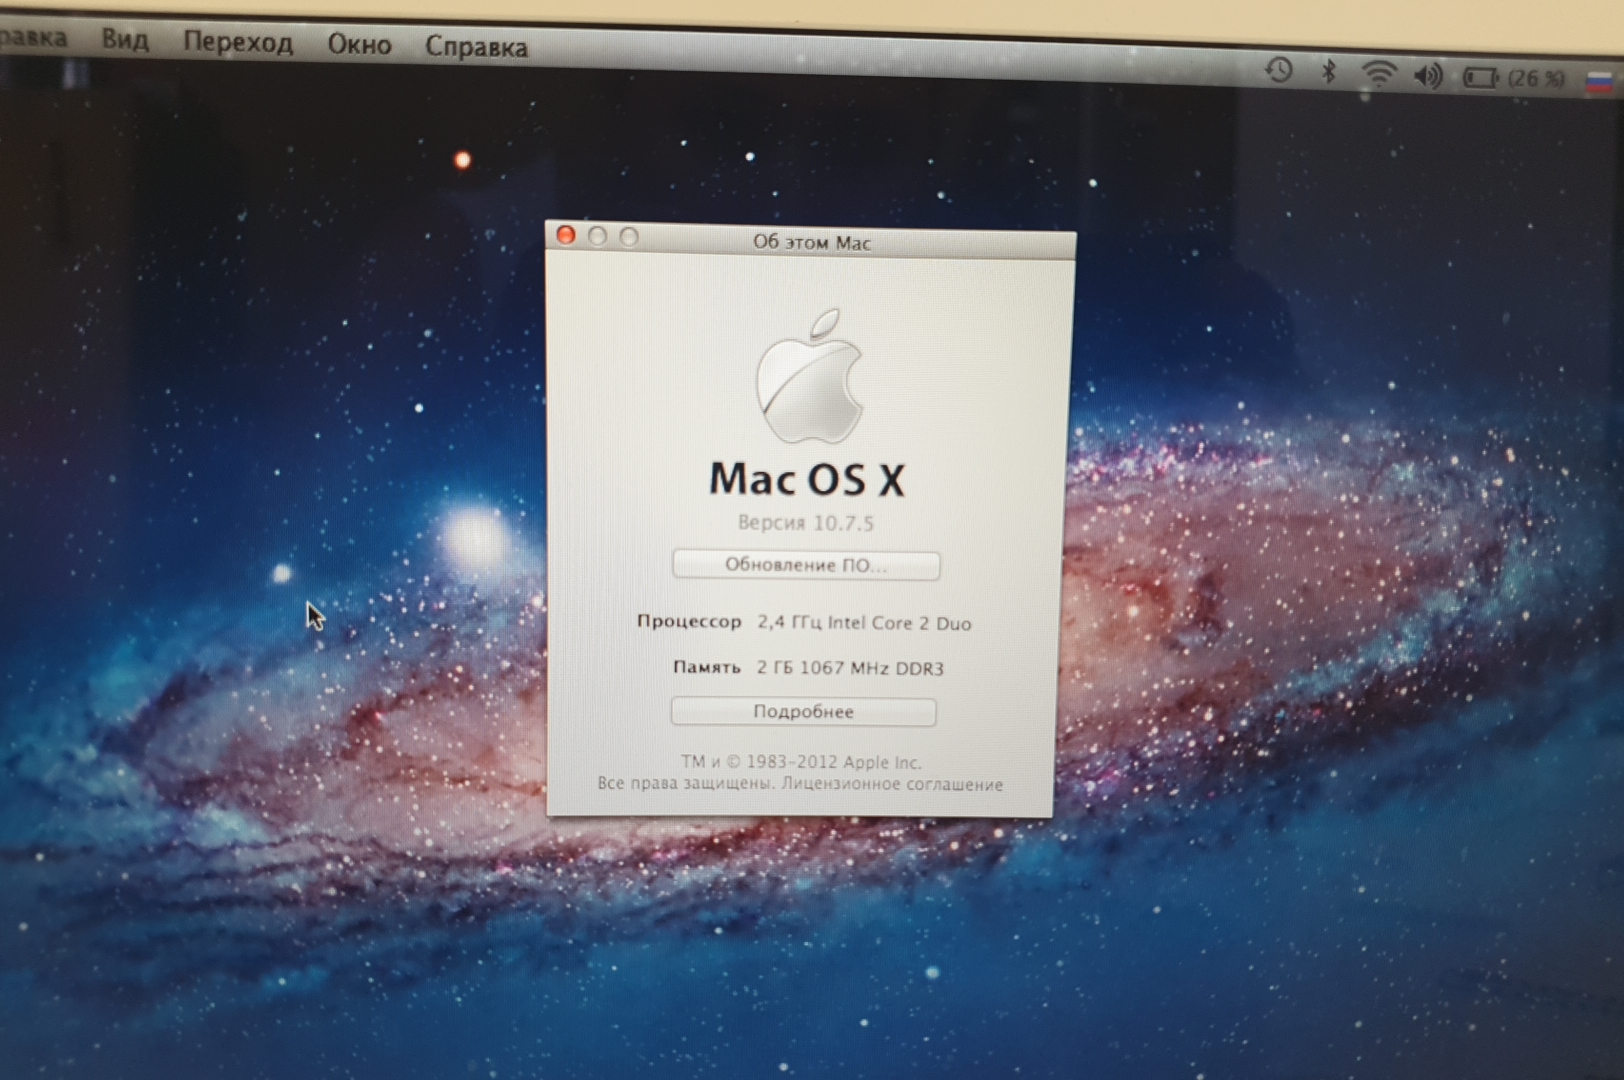Click the Обновление ПО... button

pos(806,565)
